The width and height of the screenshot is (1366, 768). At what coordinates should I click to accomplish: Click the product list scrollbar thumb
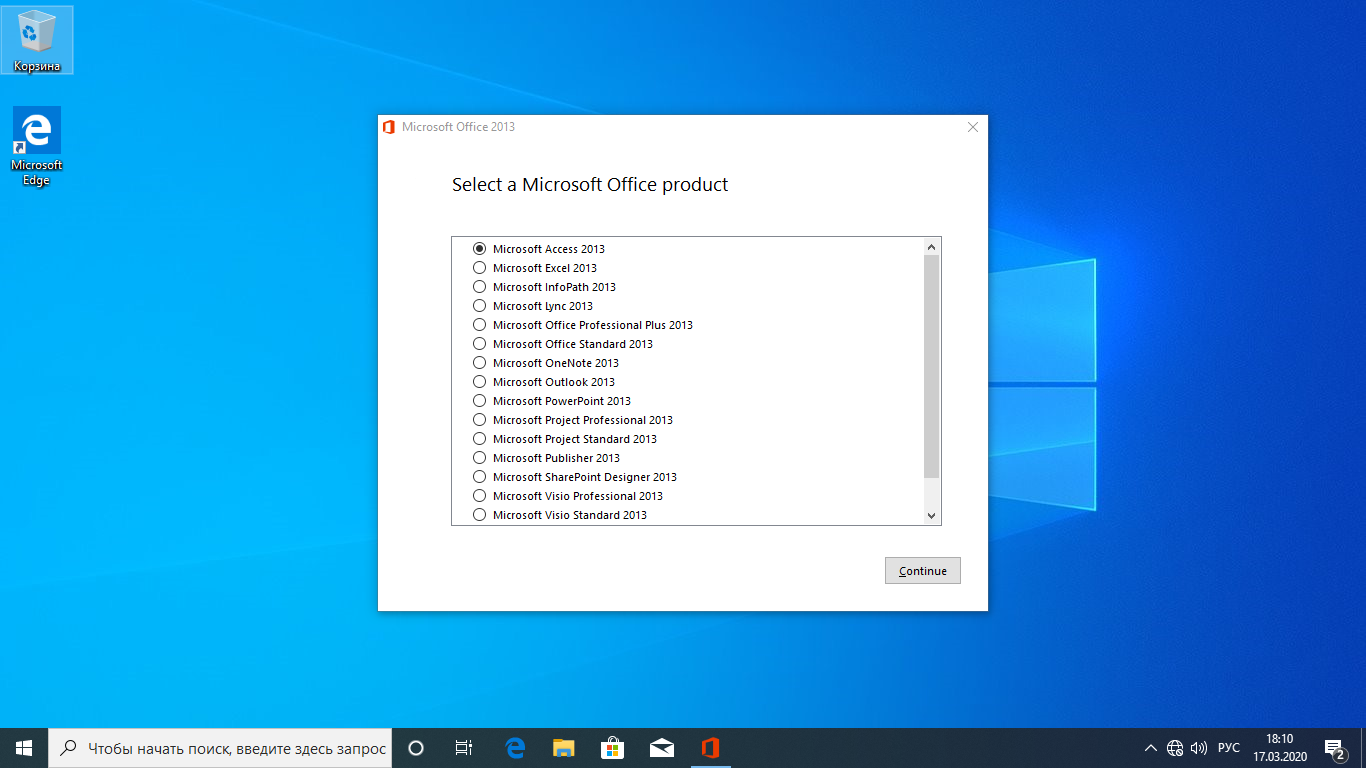[x=931, y=366]
